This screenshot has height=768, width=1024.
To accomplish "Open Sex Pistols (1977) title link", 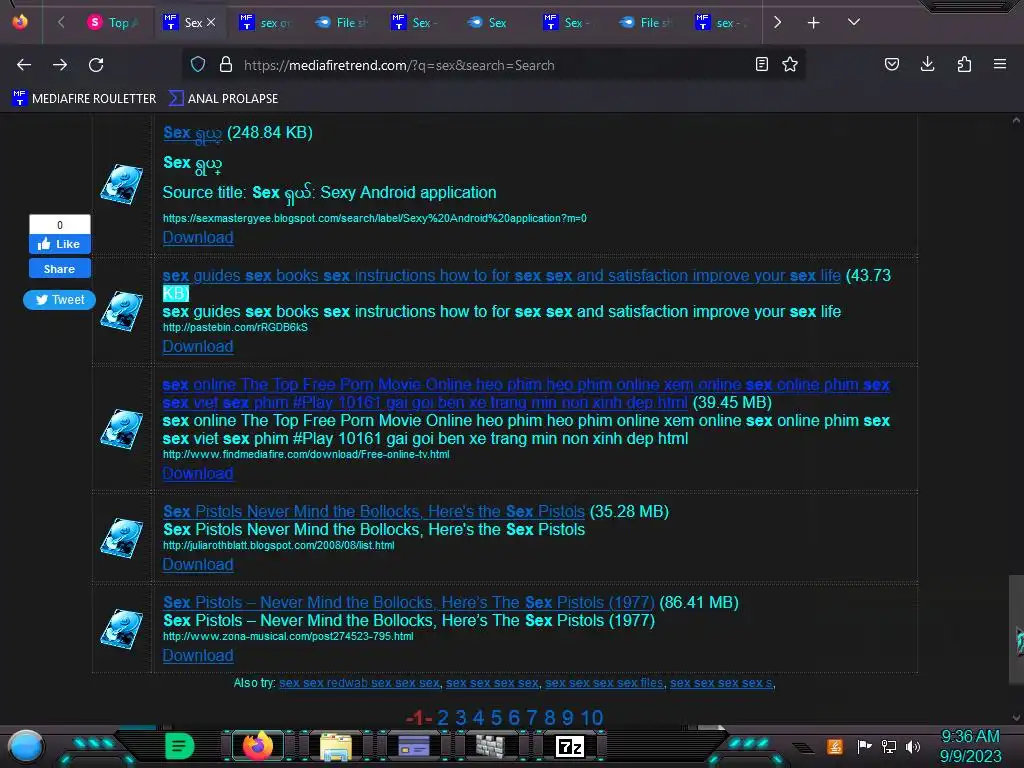I will click(409, 602).
